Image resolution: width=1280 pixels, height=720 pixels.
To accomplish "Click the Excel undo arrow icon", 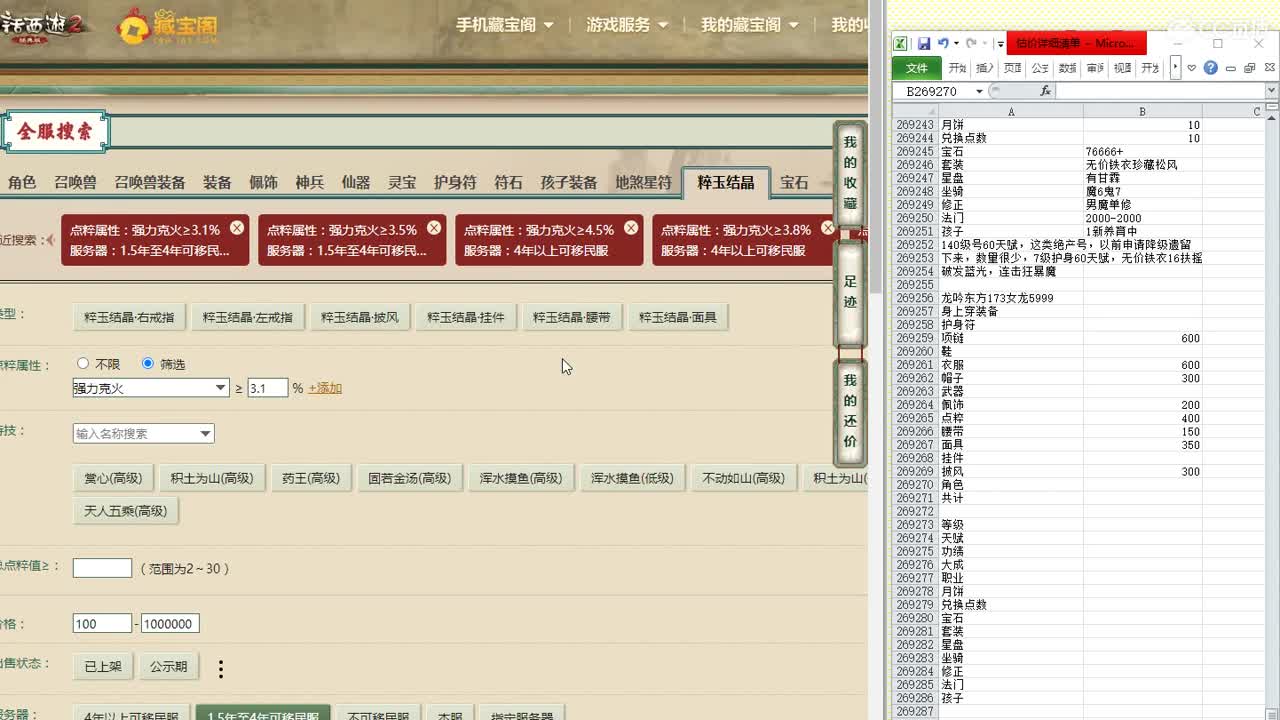I will (942, 44).
